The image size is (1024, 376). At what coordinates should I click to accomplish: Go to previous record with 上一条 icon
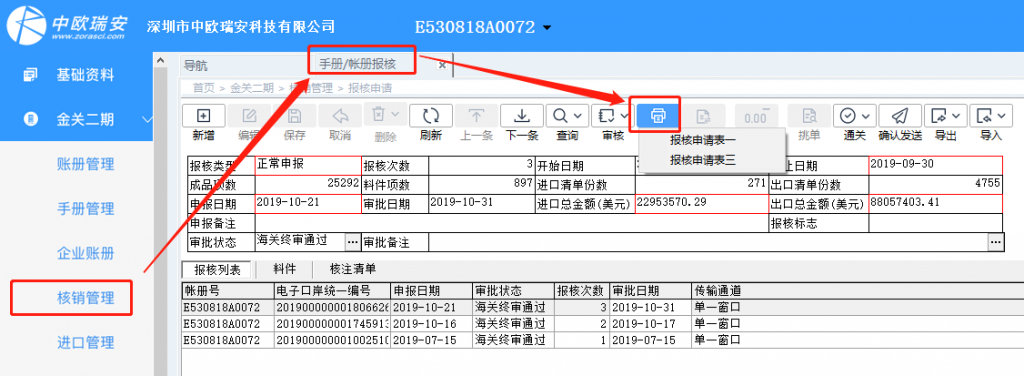(x=476, y=116)
